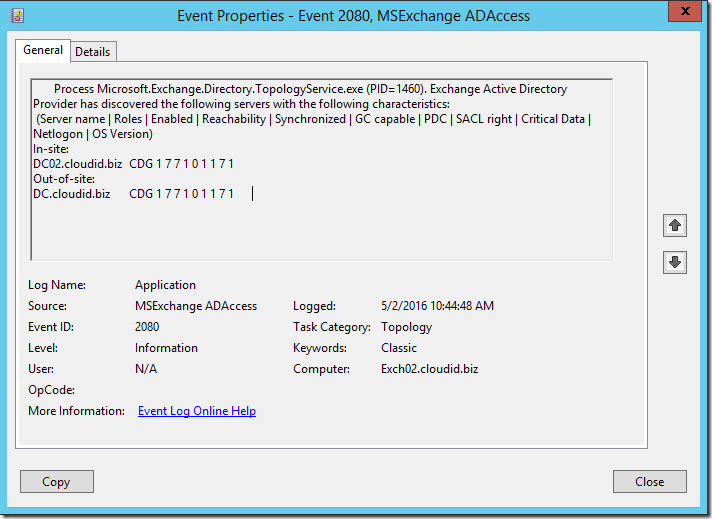Click the More Information: label
Image resolution: width=712 pixels, height=519 pixels.
click(76, 411)
